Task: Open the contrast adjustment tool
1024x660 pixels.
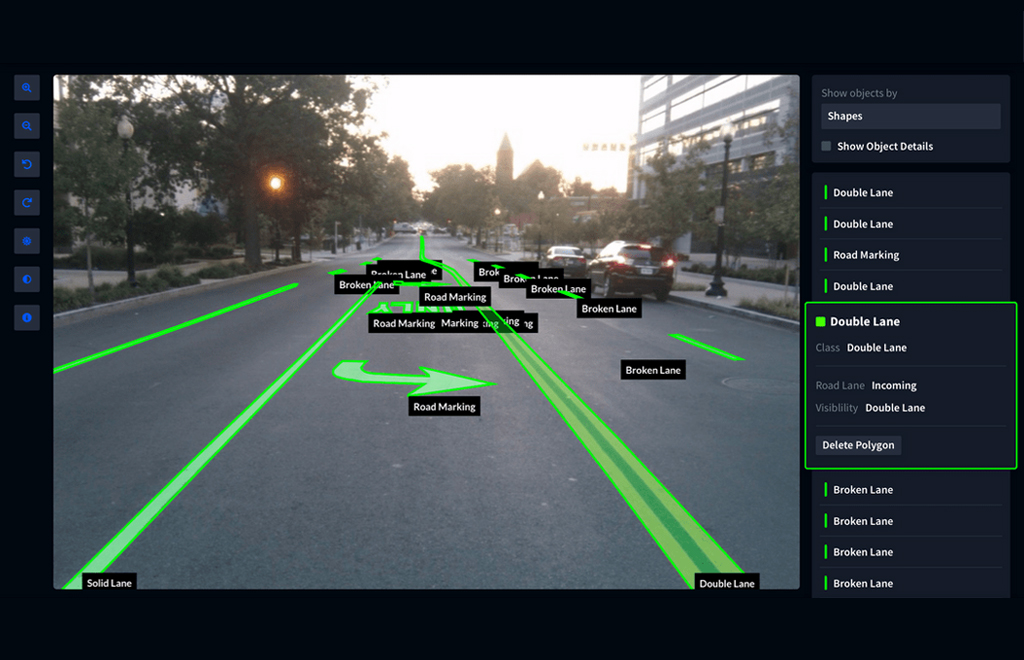Action: [27, 280]
